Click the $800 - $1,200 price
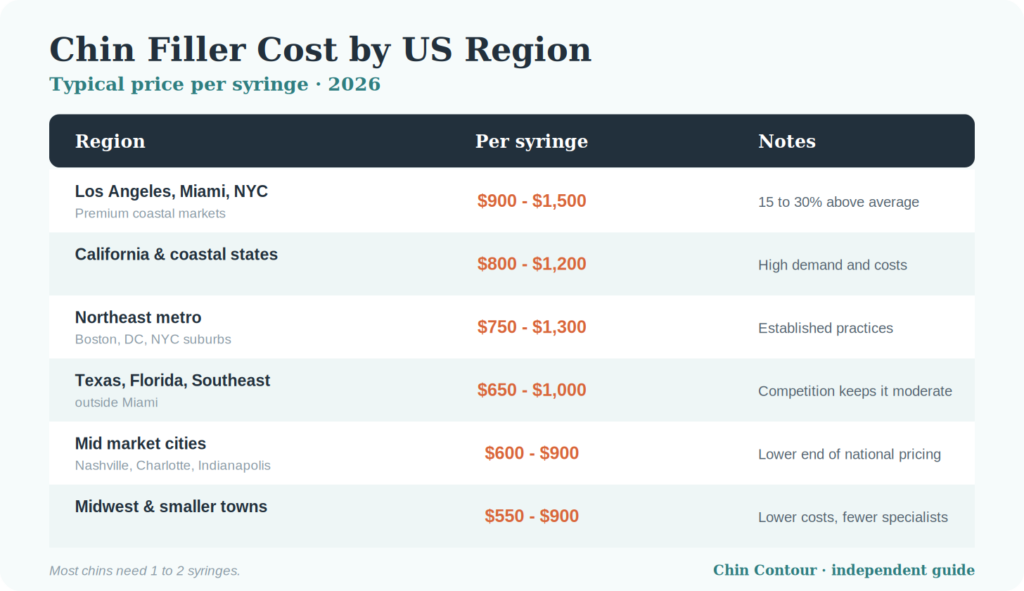This screenshot has width=1024, height=591. pos(532,264)
